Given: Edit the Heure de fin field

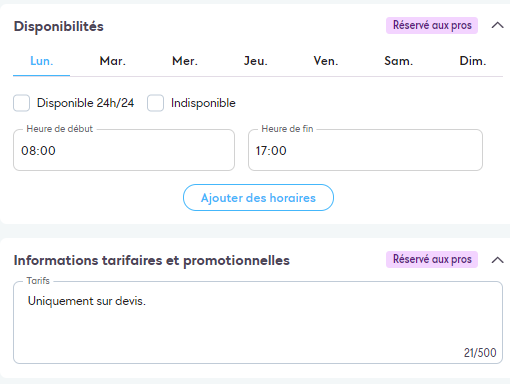Looking at the screenshot, I should 365,150.
